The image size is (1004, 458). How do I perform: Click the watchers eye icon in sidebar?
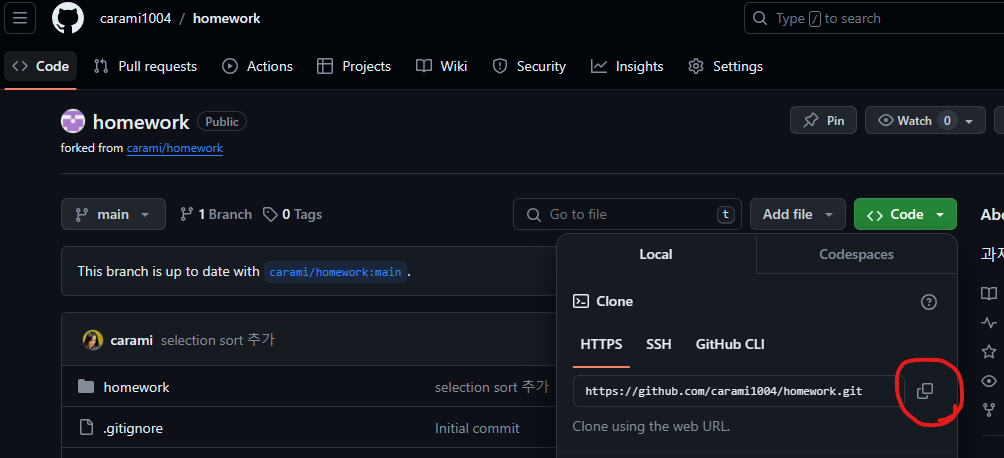point(989,381)
